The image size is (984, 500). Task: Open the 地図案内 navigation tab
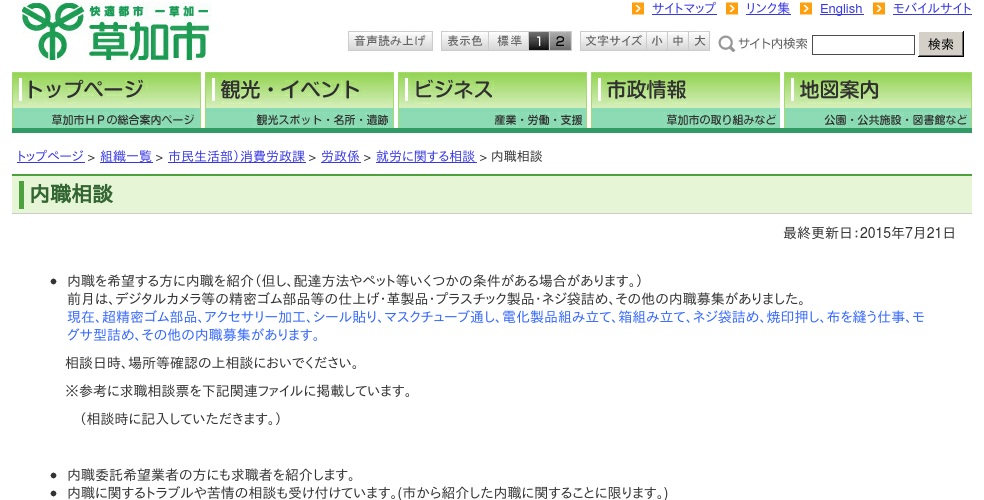pos(878,100)
